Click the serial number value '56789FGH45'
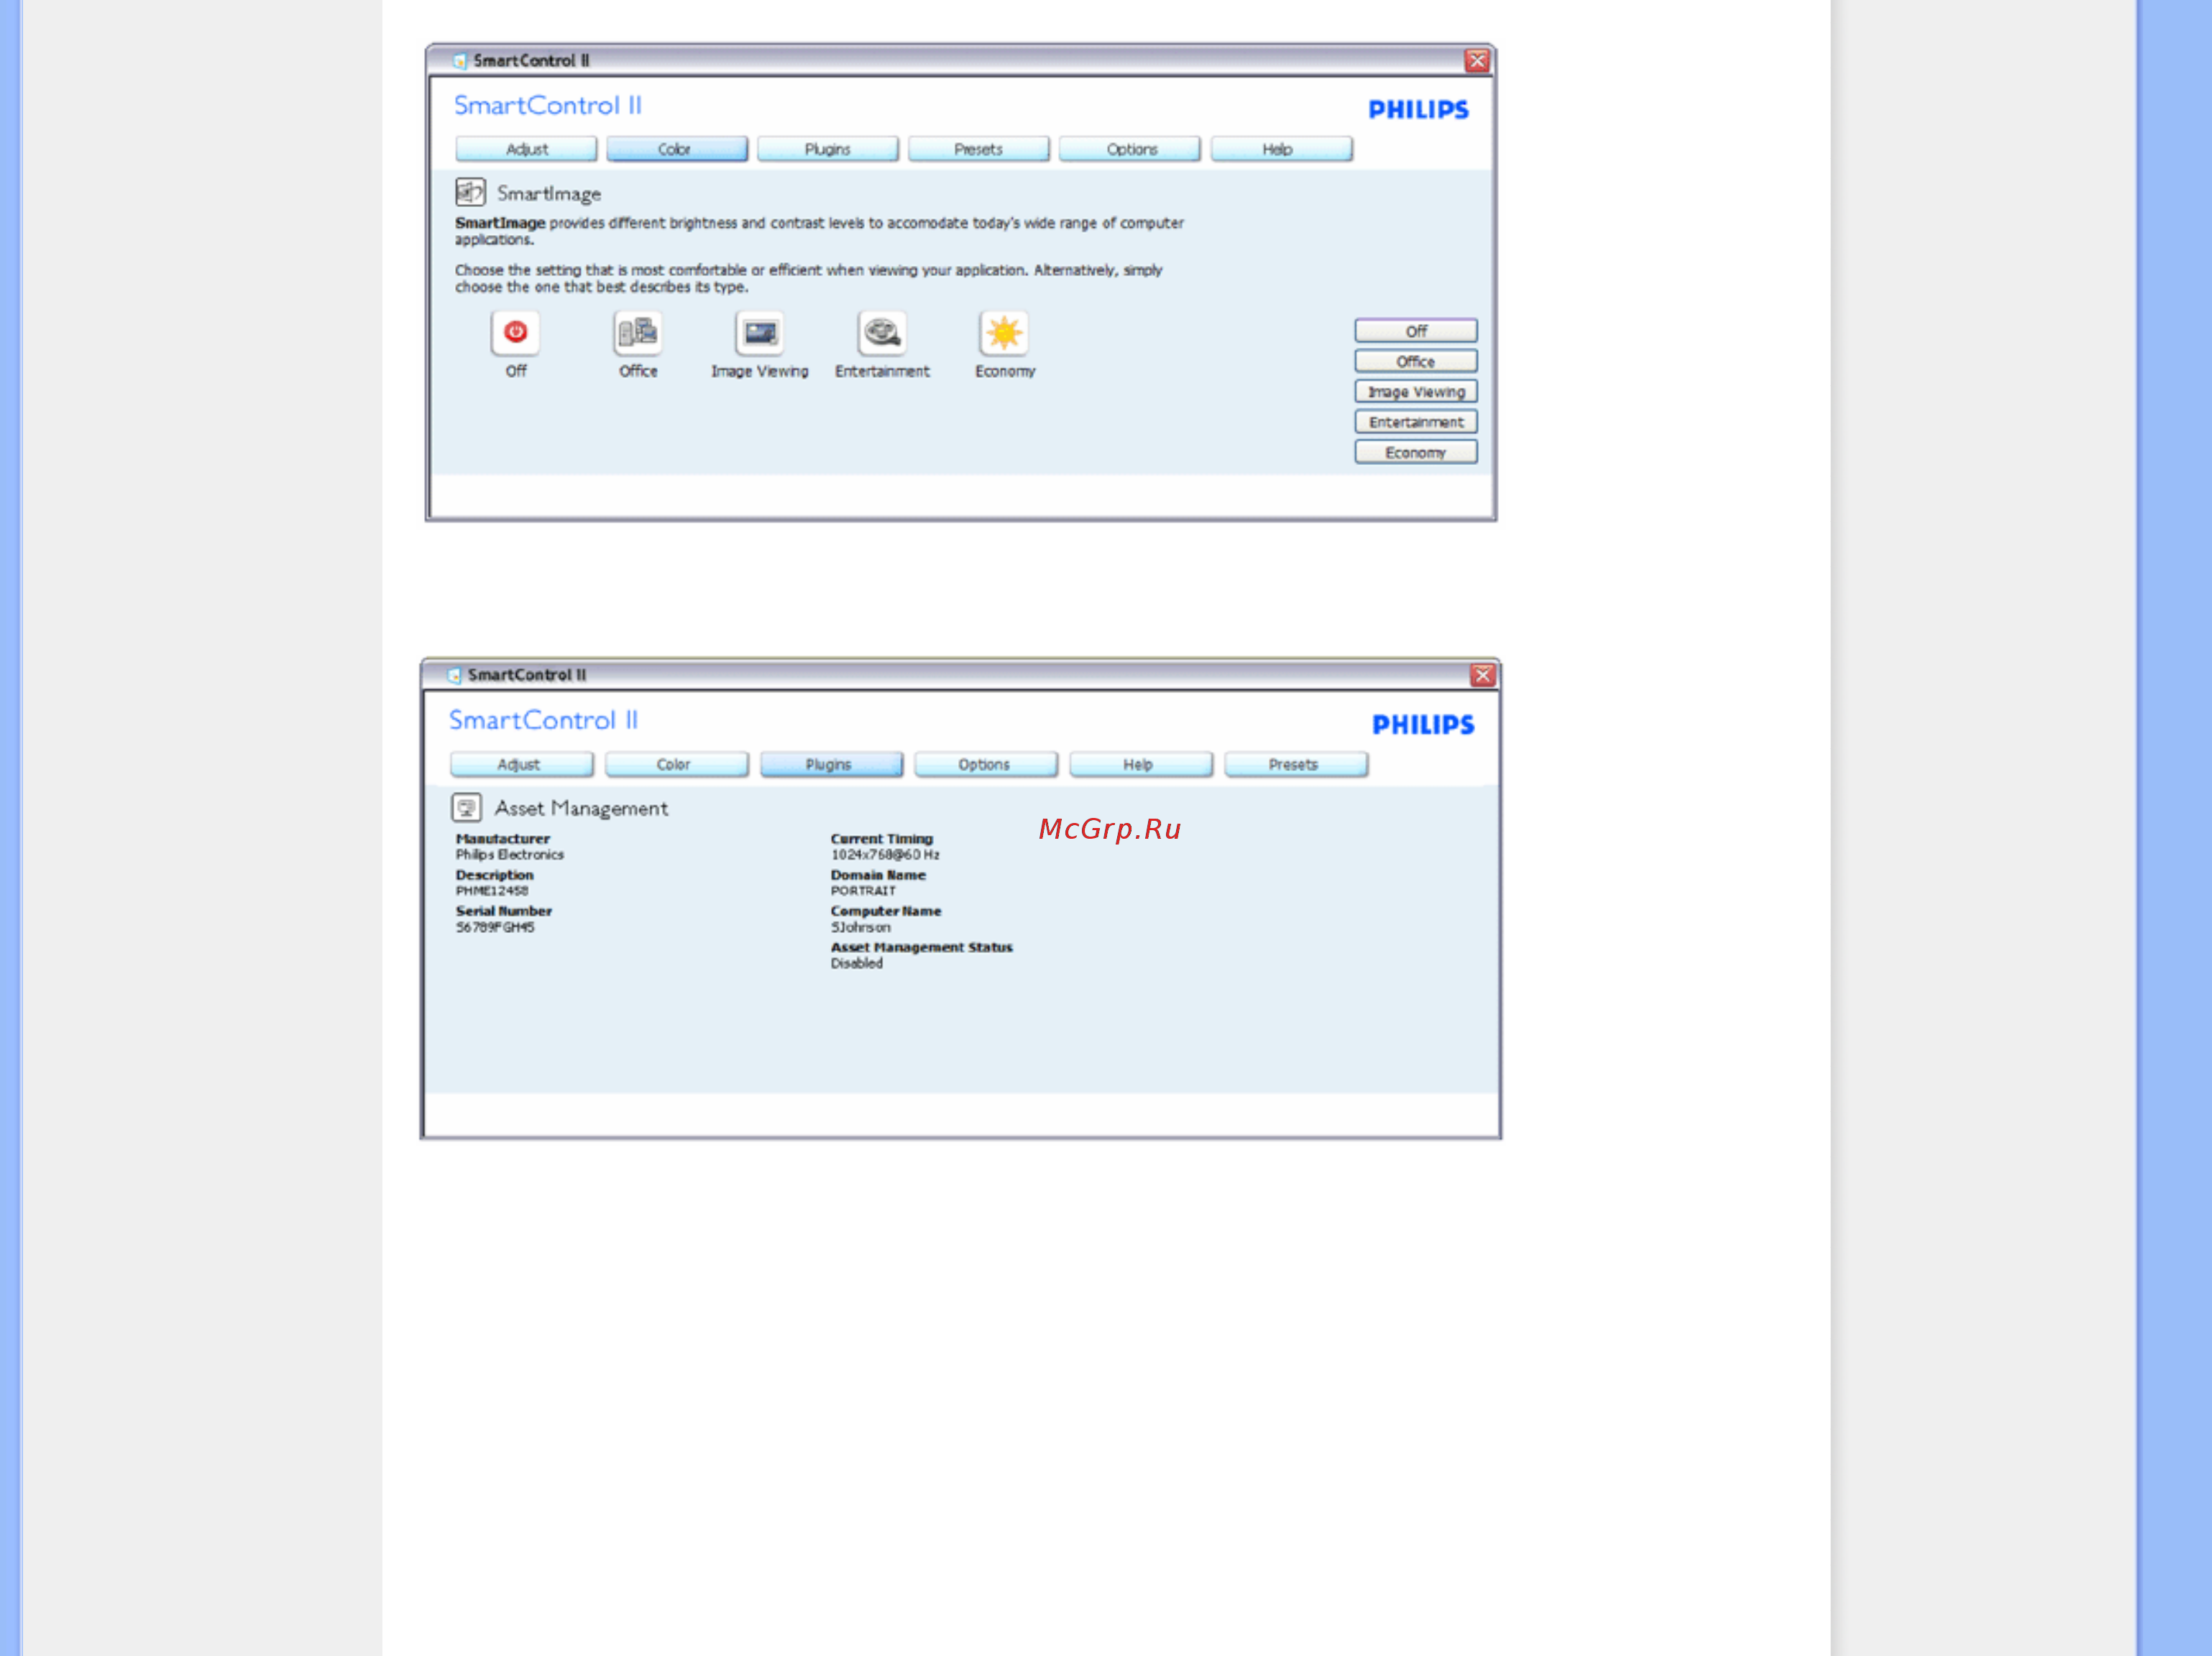This screenshot has height=1656, width=2212. 495,927
